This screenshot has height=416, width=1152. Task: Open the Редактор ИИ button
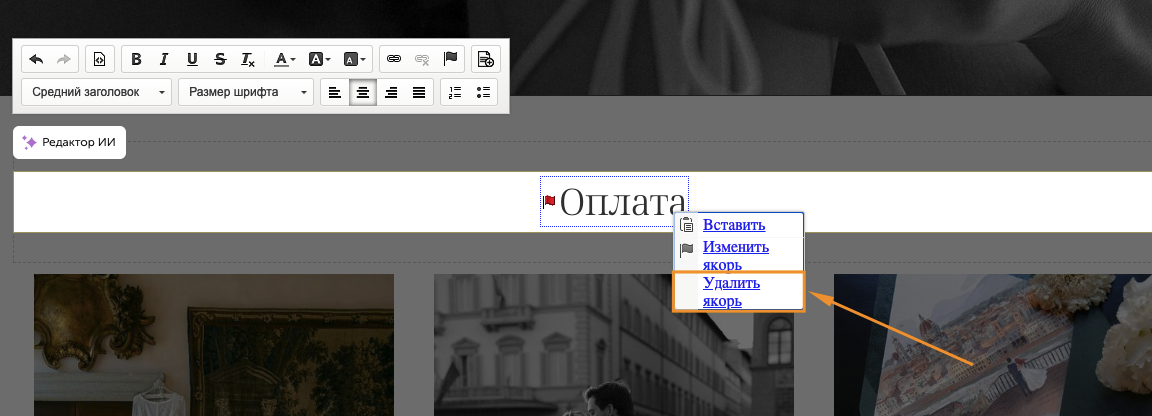[69, 142]
